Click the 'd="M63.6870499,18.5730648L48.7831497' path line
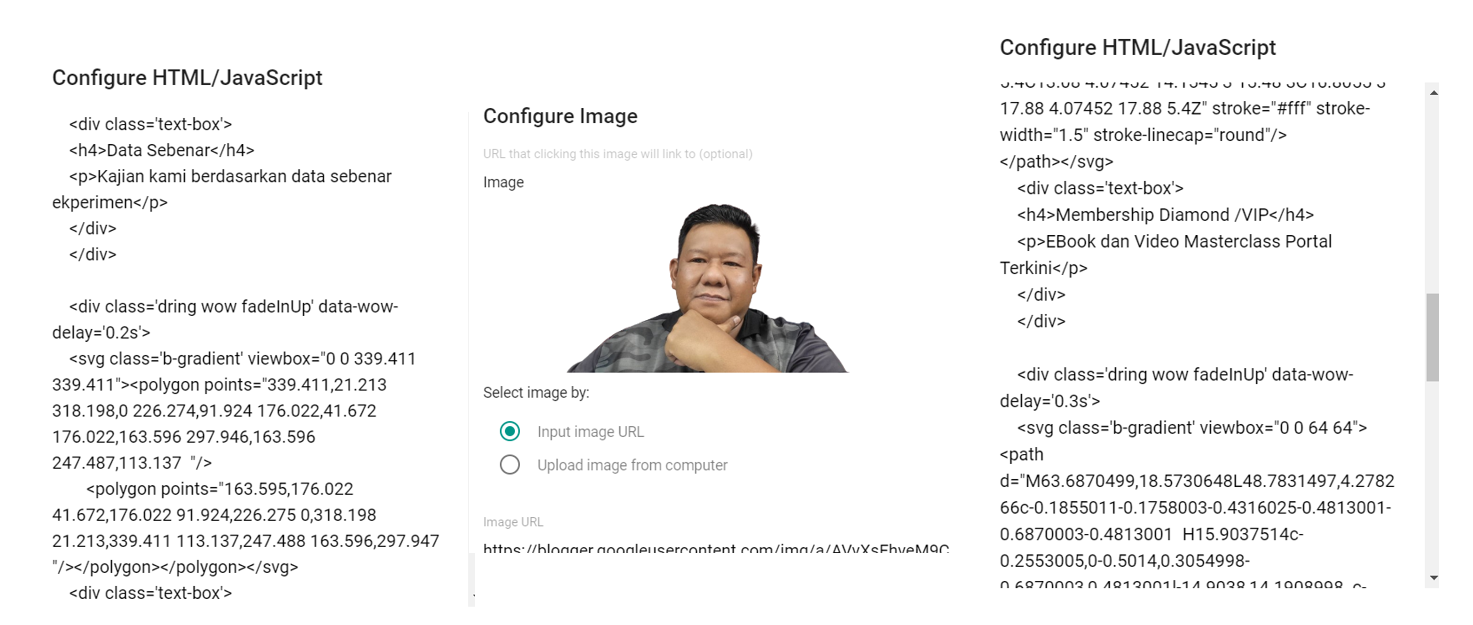1473x625 pixels. pos(1197,481)
